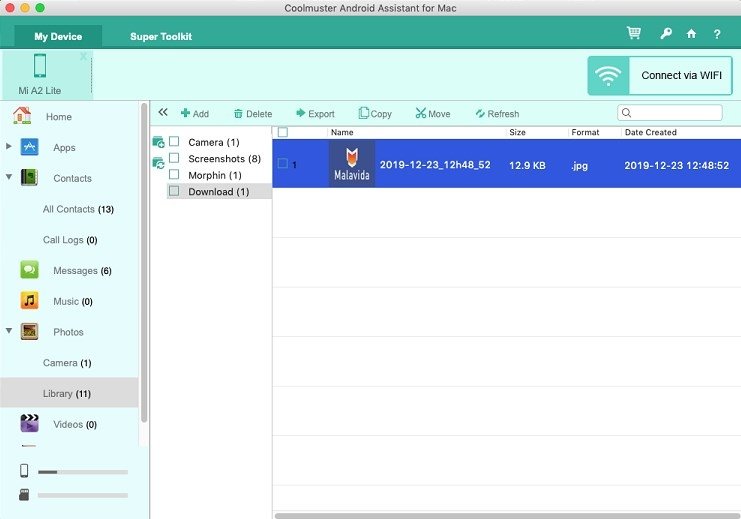Open the shopping cart purchase icon
This screenshot has height=519, width=741.
tap(633, 33)
